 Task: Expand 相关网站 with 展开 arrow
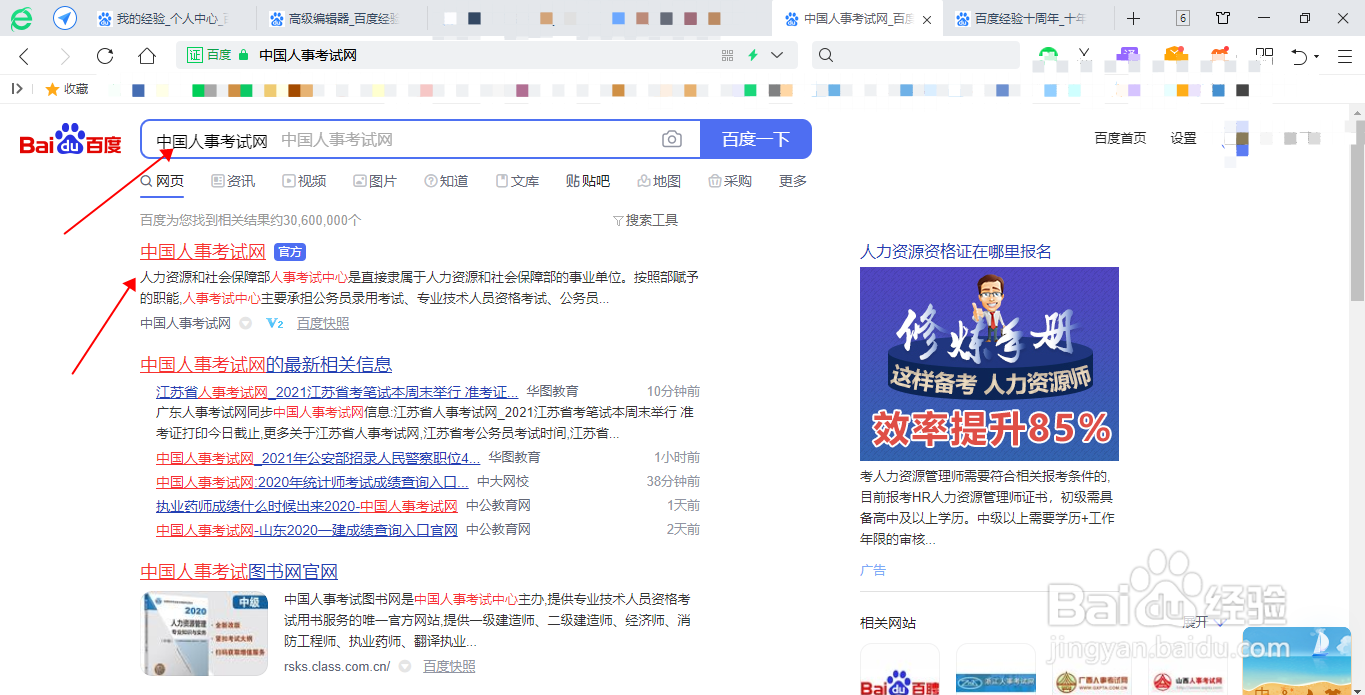pyautogui.click(x=1204, y=622)
